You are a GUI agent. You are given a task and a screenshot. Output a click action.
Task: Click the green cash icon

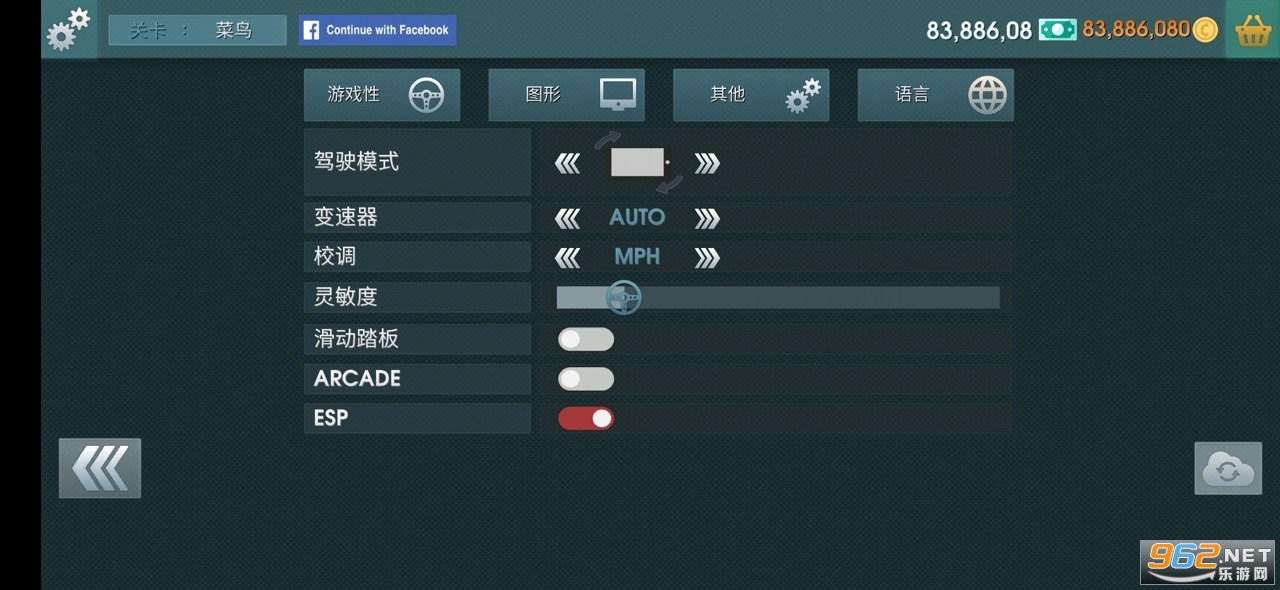(x=1057, y=30)
